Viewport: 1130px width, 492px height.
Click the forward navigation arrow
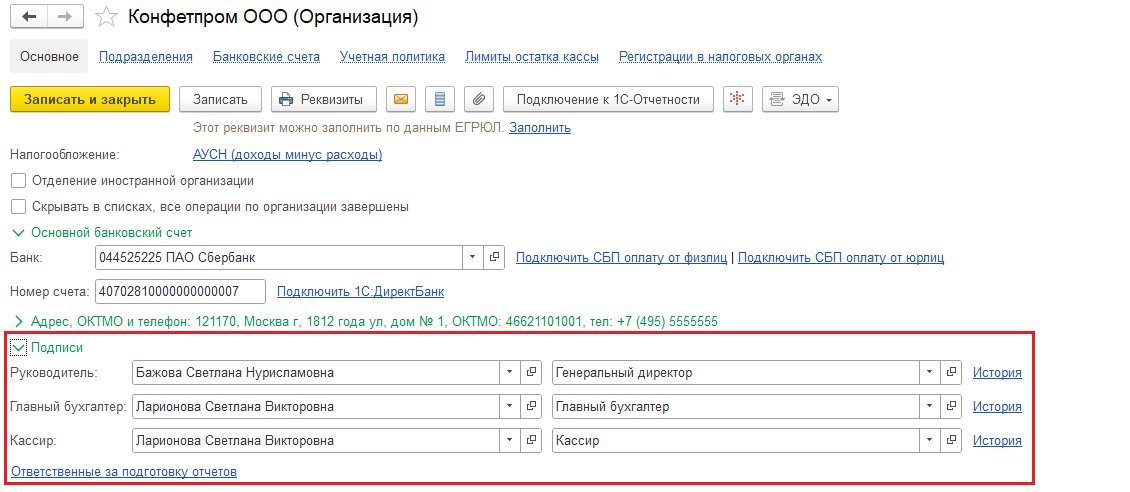tap(64, 17)
